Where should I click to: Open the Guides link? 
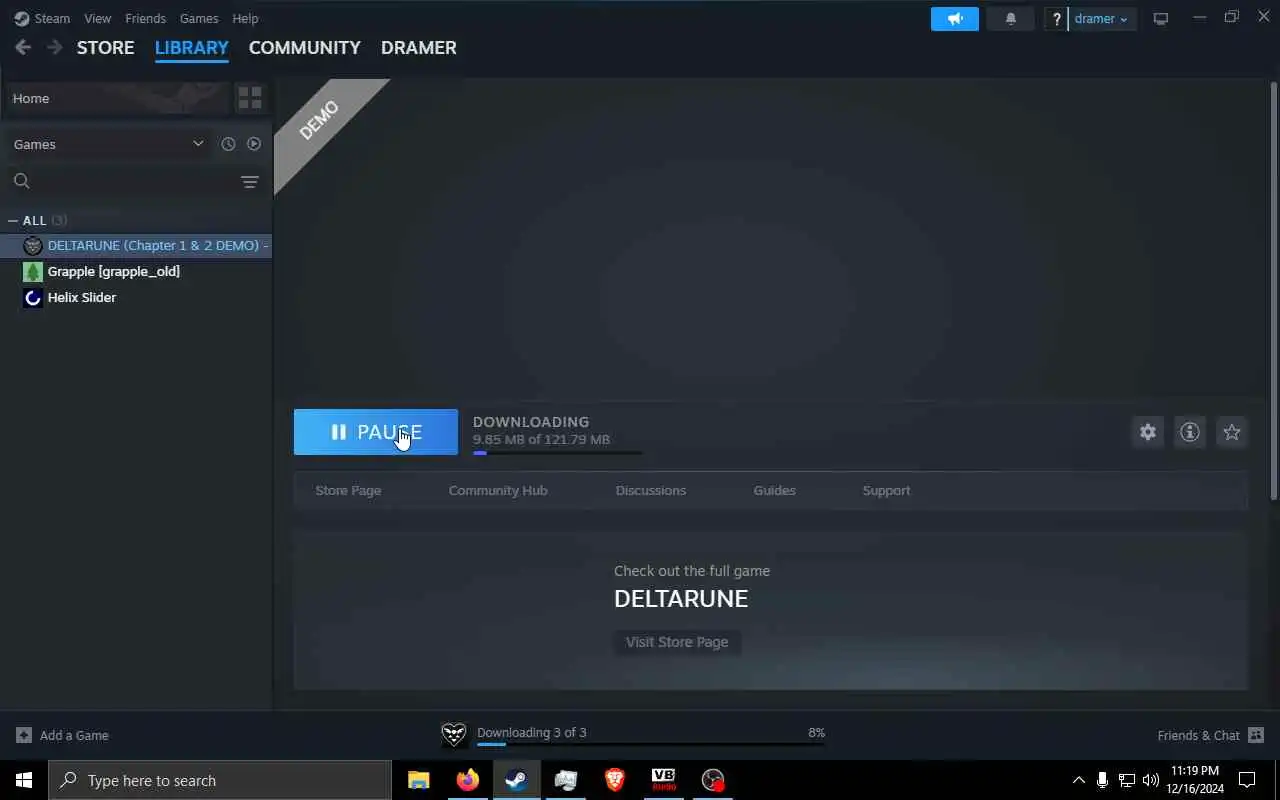click(775, 490)
